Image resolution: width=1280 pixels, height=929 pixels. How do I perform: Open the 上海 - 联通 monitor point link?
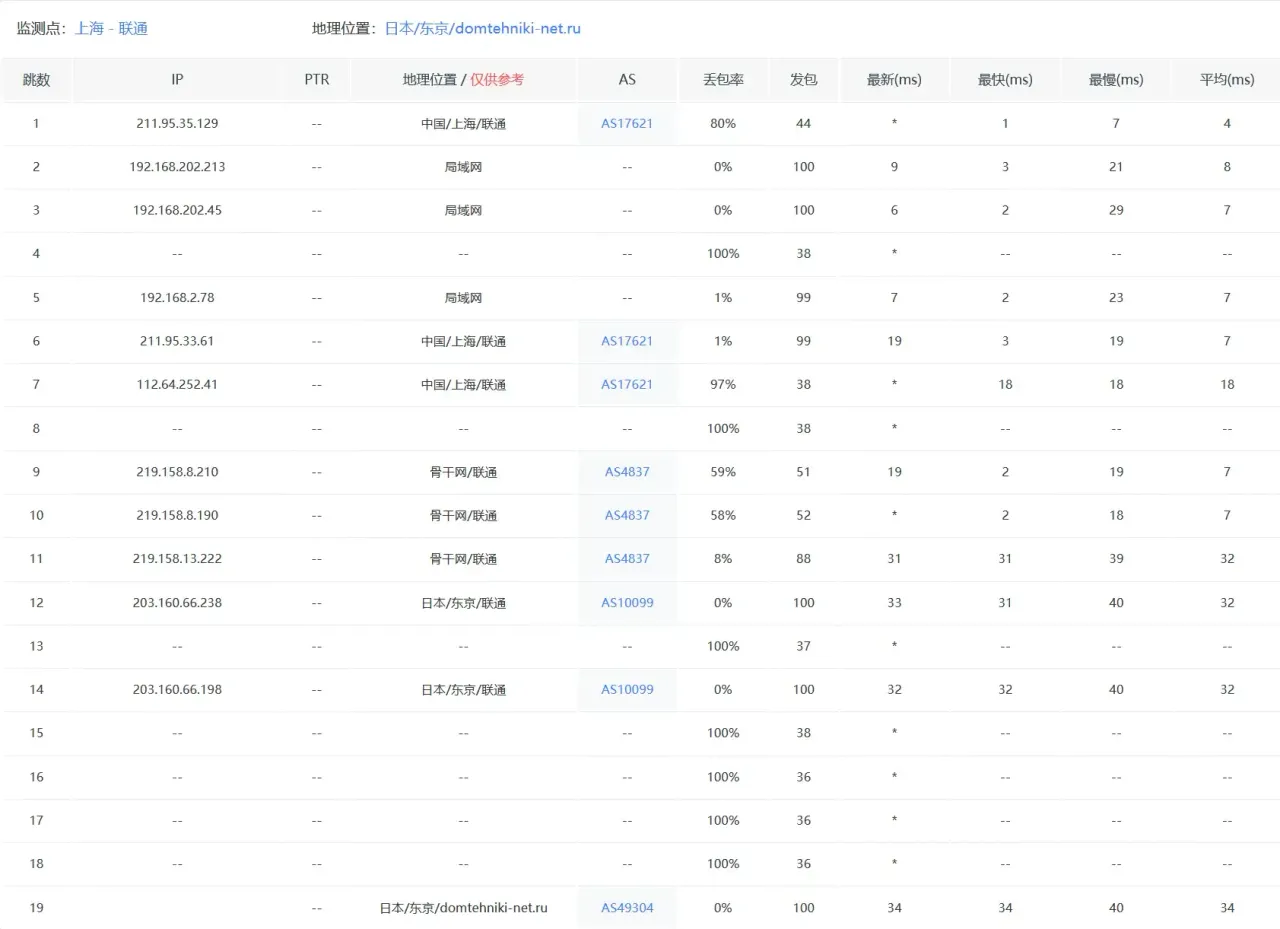coord(111,29)
